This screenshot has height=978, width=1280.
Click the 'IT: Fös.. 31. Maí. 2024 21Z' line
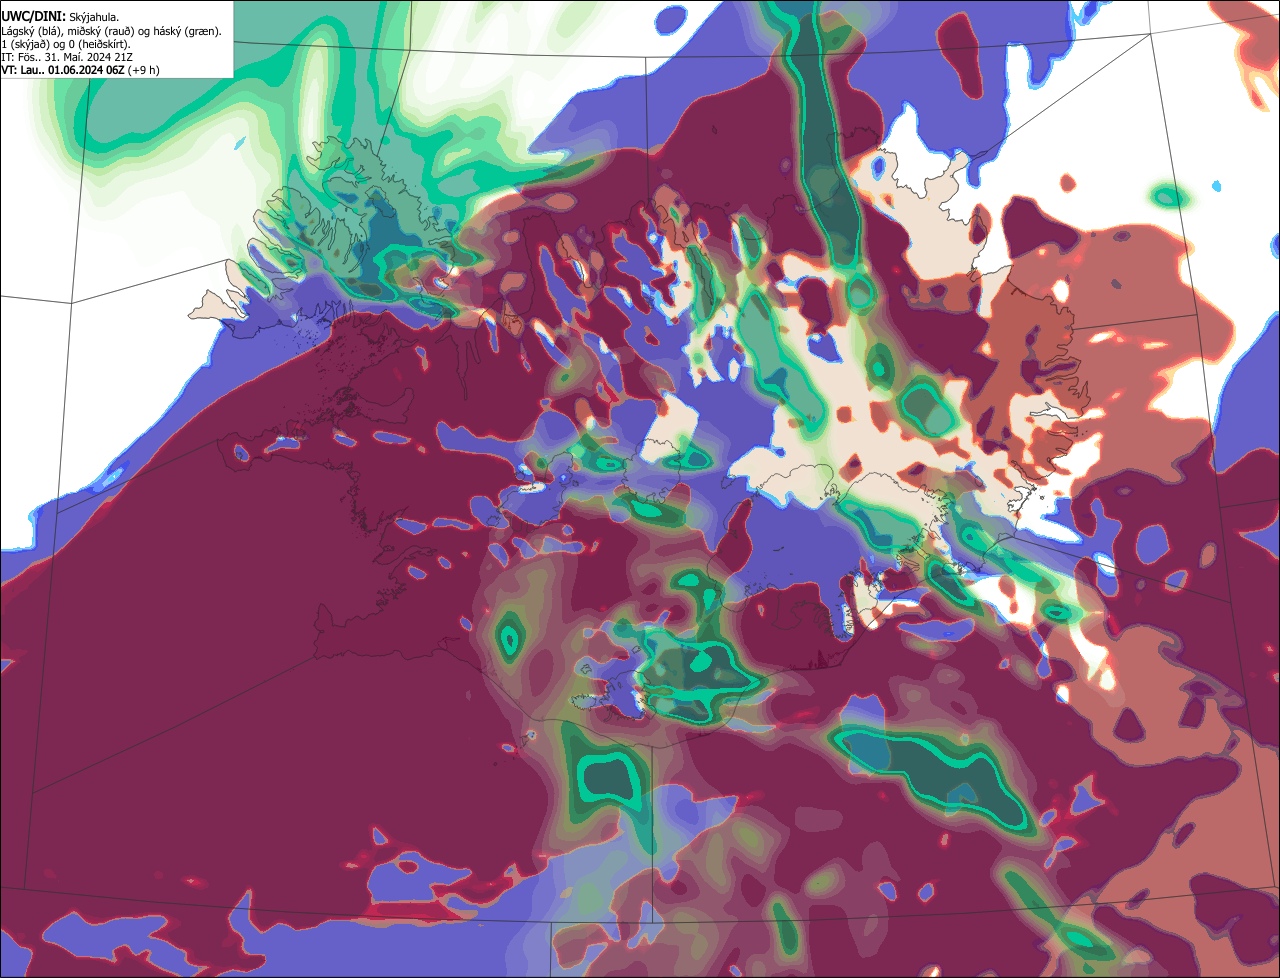[67, 57]
